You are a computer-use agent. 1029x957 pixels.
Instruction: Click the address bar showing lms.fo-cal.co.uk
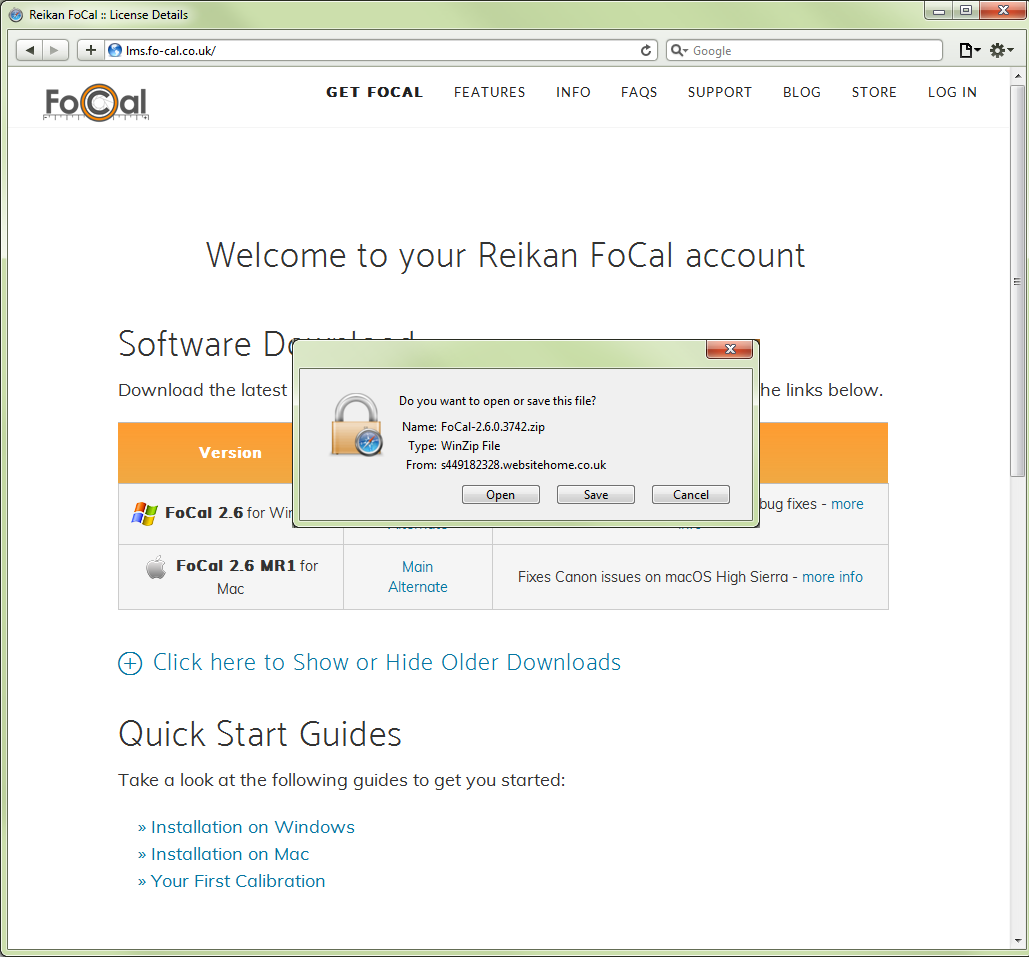pyautogui.click(x=381, y=50)
